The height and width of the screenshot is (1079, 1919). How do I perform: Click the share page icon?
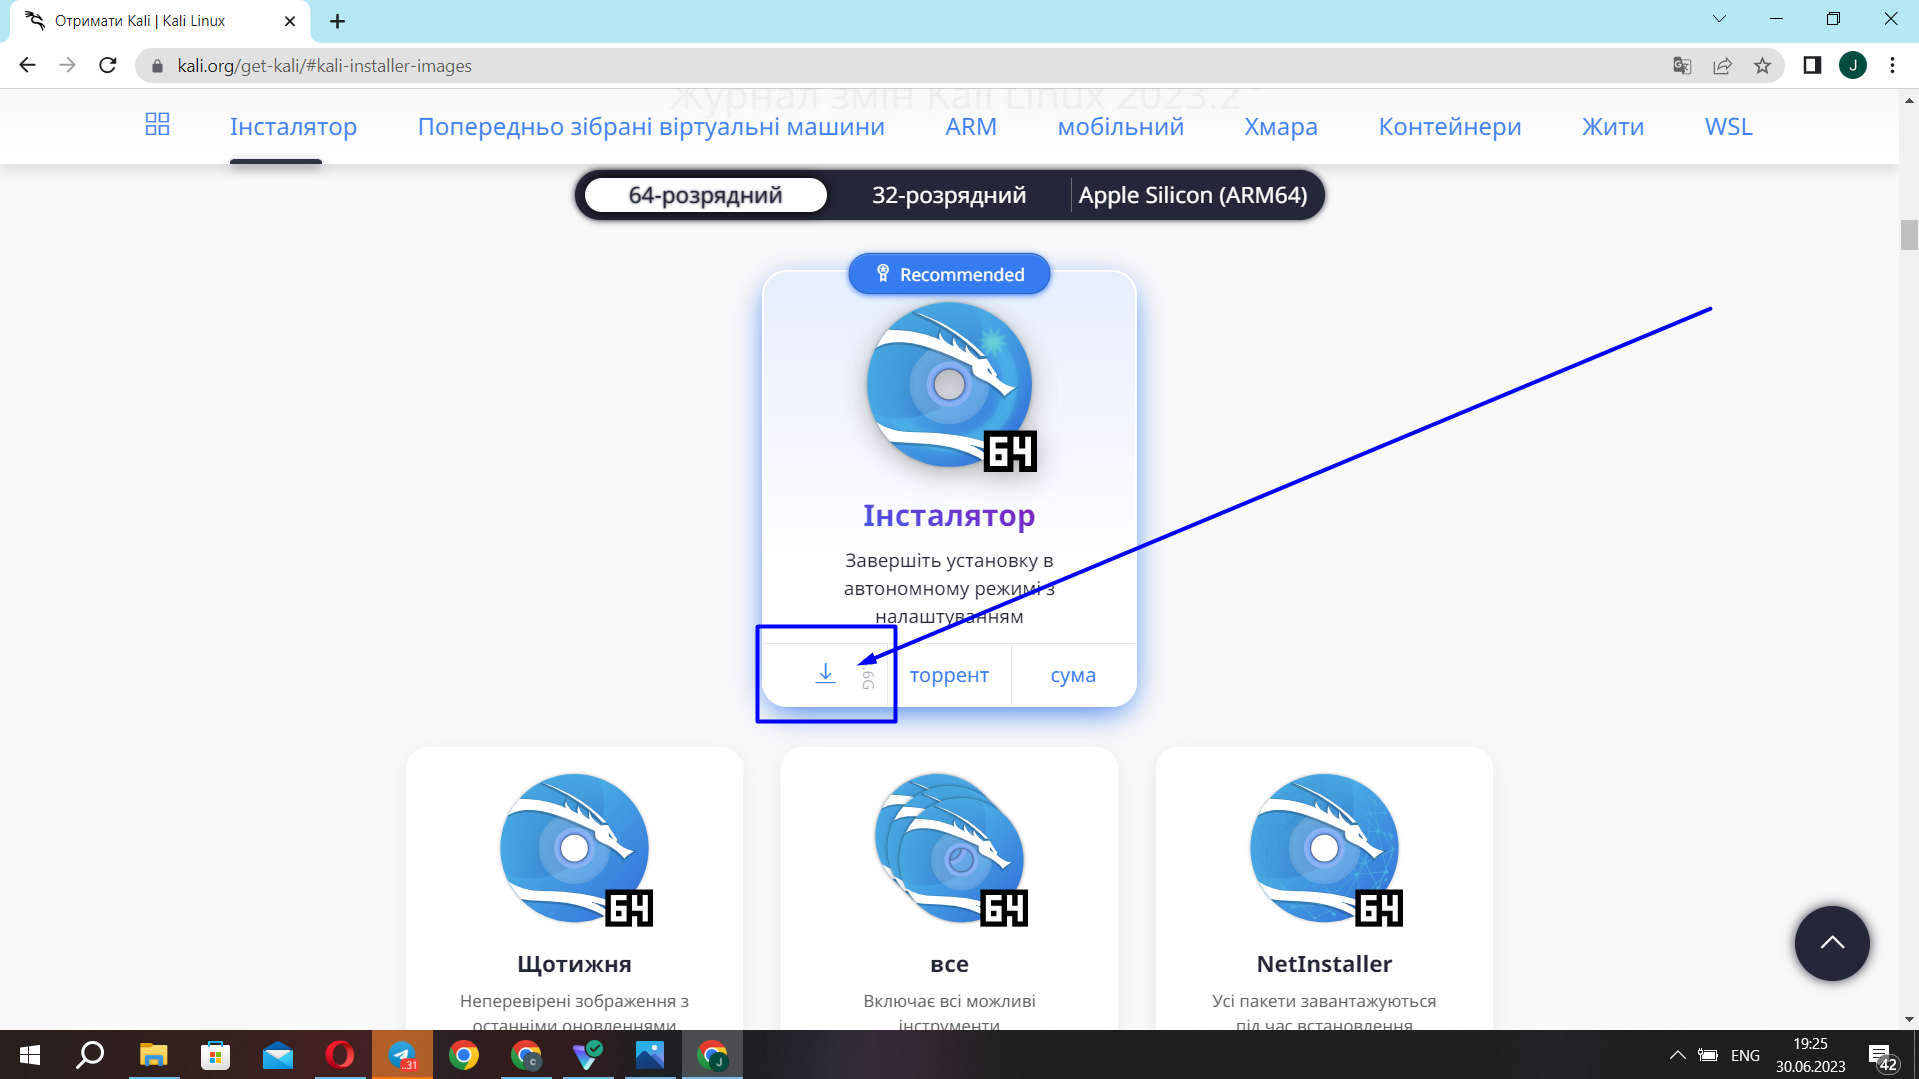1722,66
